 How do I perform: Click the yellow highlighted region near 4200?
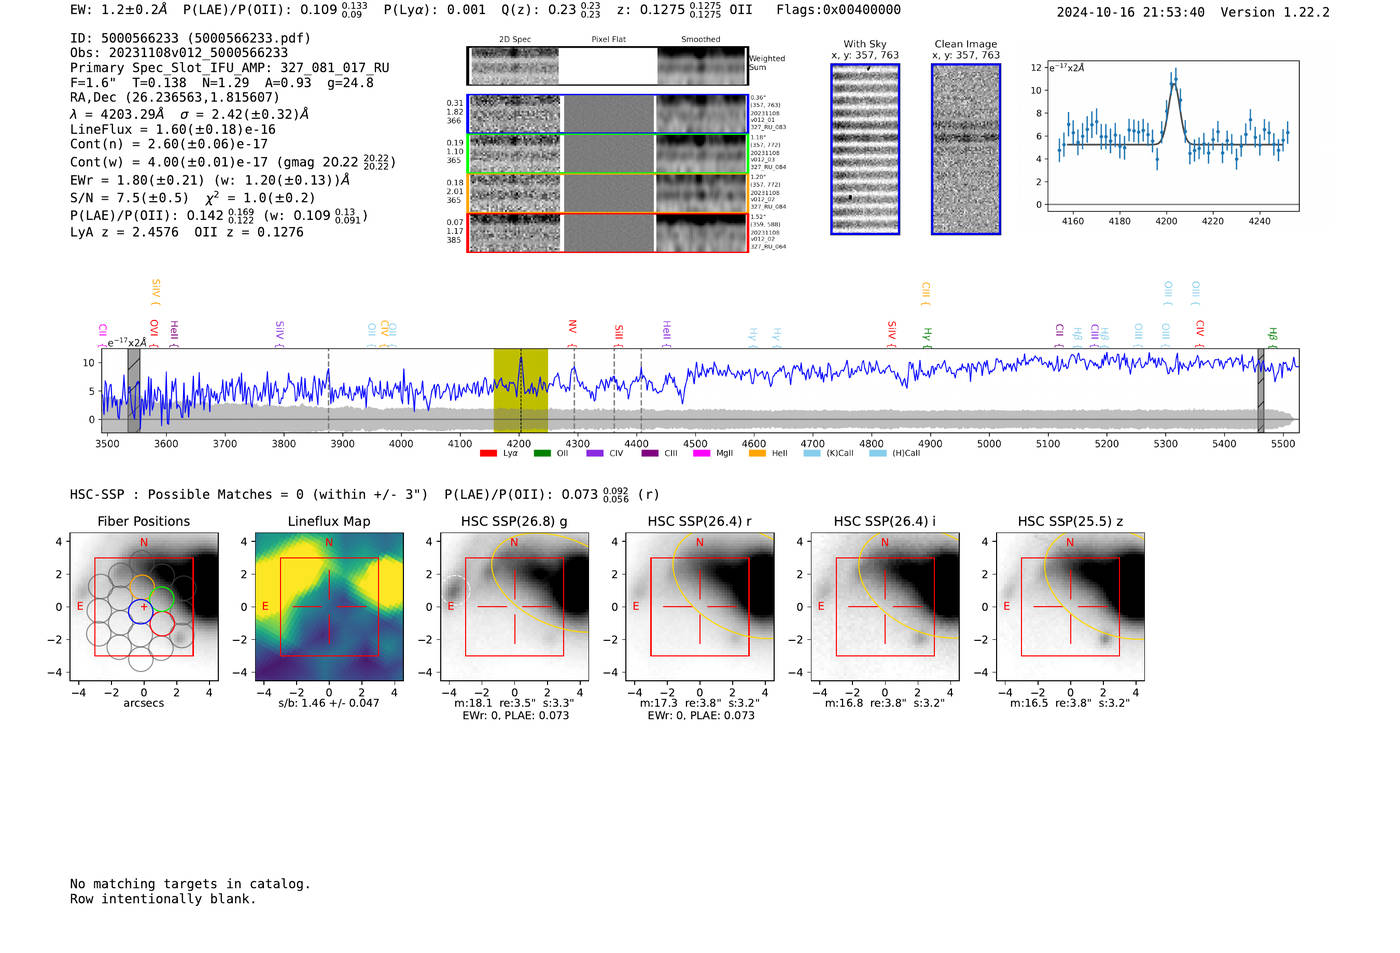tap(520, 391)
